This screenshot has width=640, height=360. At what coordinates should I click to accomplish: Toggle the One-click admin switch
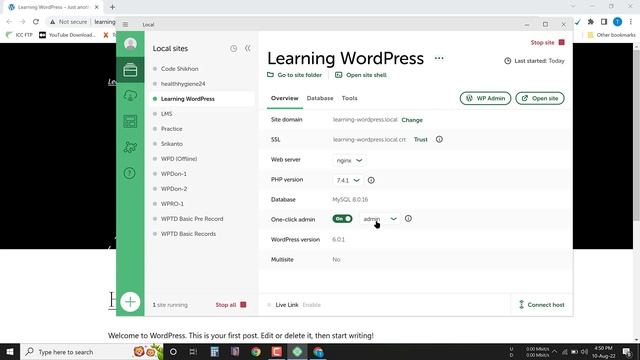(x=342, y=219)
